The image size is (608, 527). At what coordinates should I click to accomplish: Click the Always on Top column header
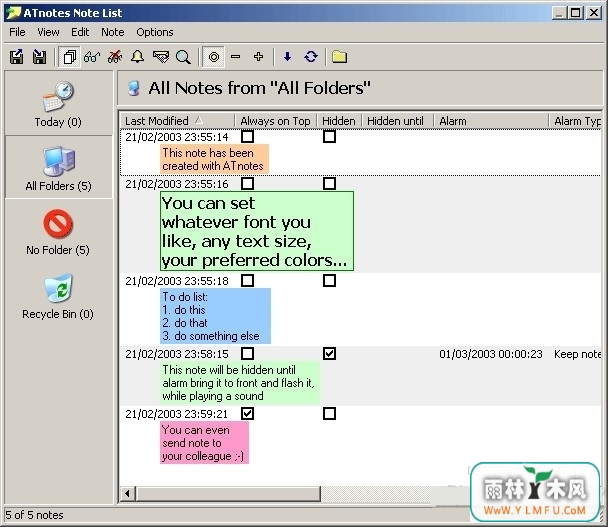(276, 121)
